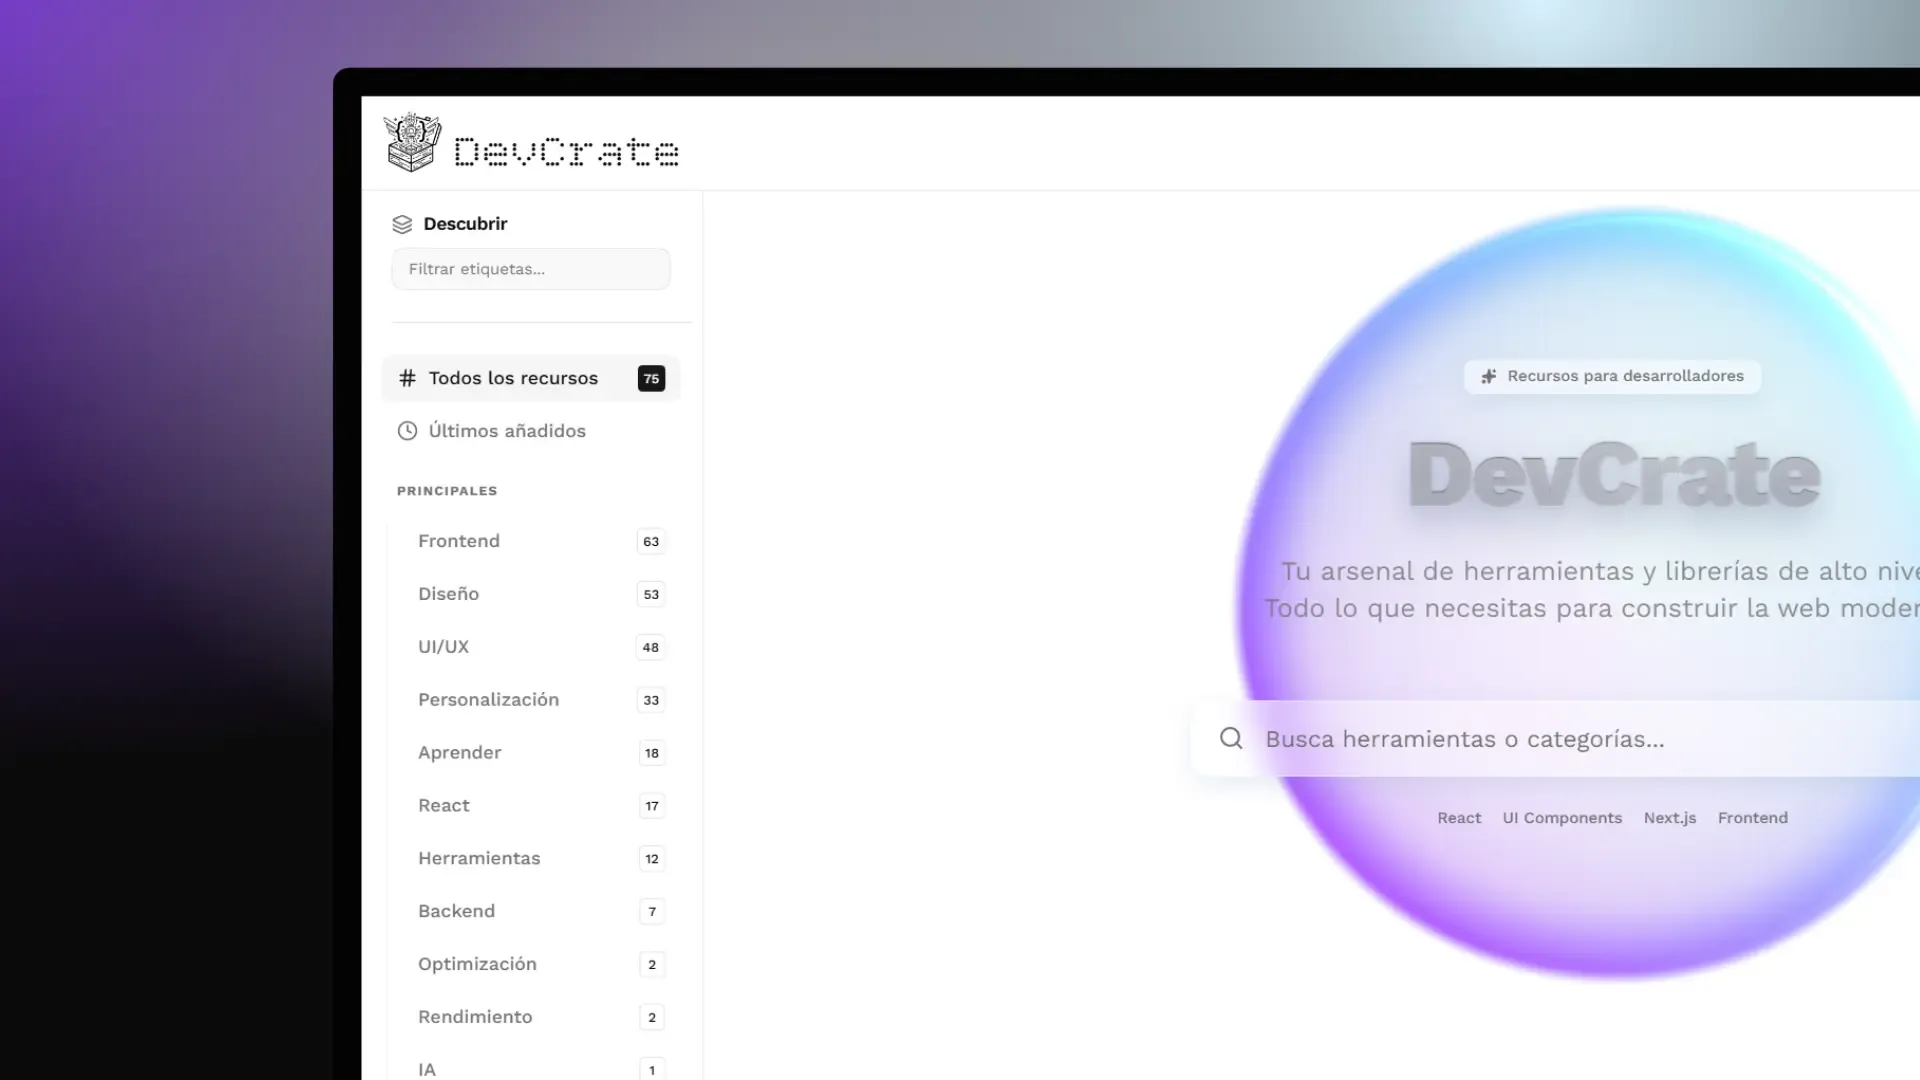The height and width of the screenshot is (1080, 1920).
Task: Click the hash icon beside Todos los recursos
Action: point(407,378)
